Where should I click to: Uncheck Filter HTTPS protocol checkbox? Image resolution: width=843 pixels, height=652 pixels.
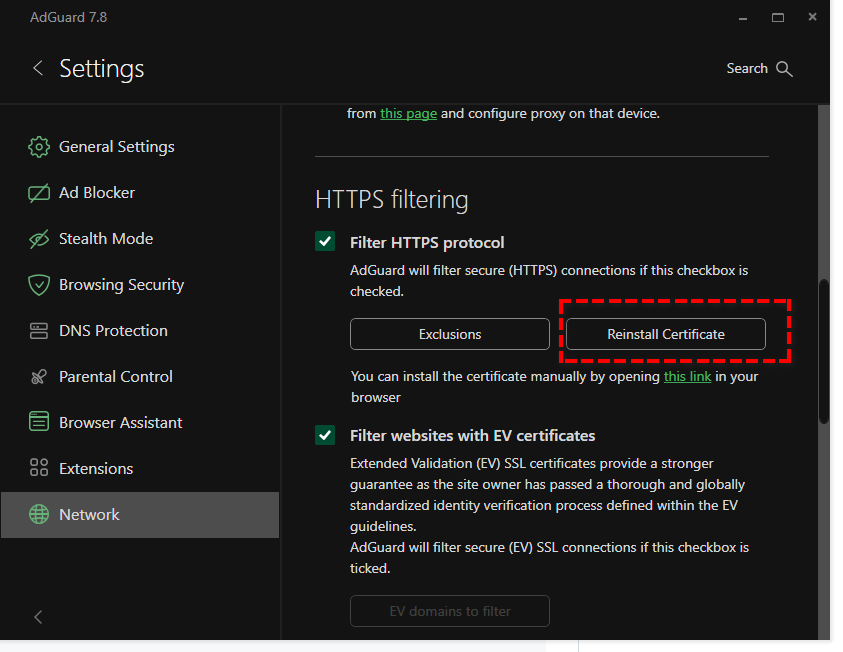(325, 241)
